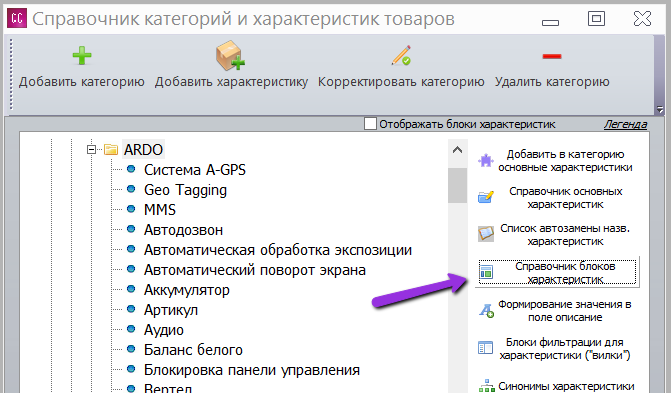The image size is (671, 393).
Task: Open Формирование значения в поле описание
Action: (565, 311)
